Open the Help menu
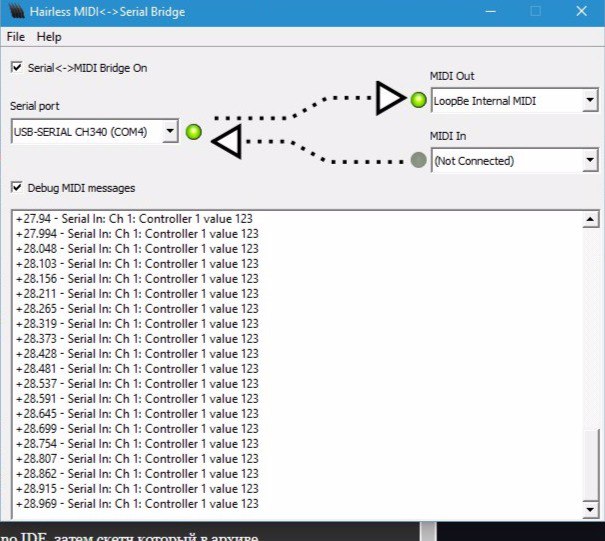This screenshot has width=605, height=541. coord(49,37)
